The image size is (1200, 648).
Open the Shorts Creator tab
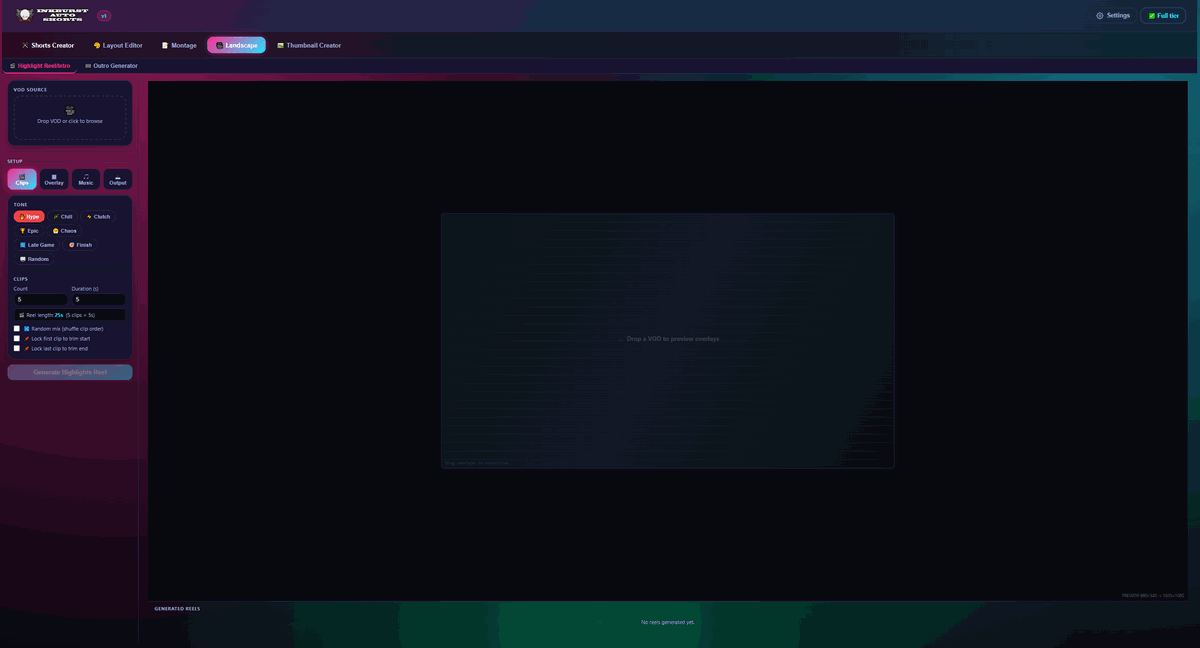(x=48, y=45)
